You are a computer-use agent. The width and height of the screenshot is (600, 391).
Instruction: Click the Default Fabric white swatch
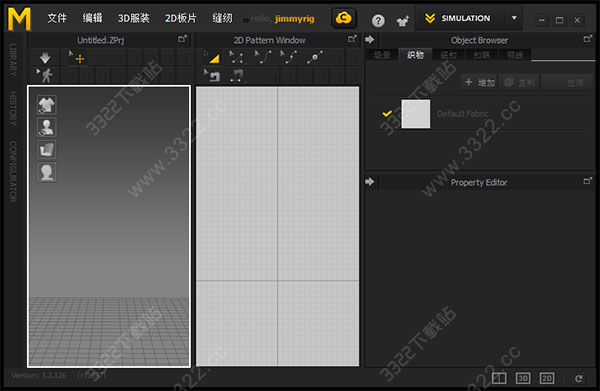pos(416,114)
